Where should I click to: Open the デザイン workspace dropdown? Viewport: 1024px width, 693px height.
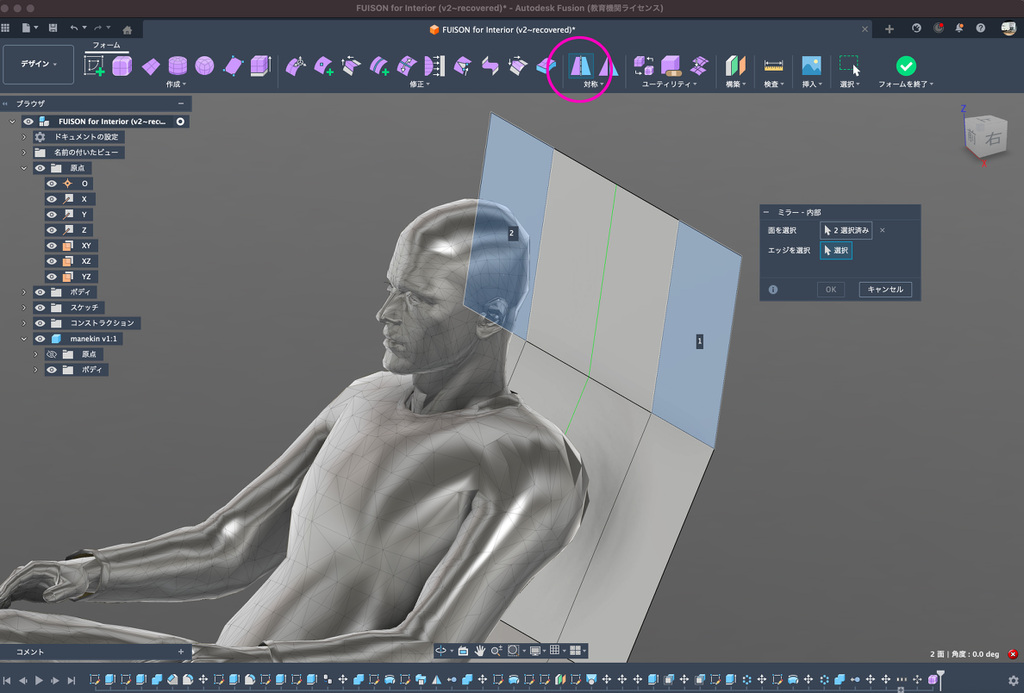(38, 64)
